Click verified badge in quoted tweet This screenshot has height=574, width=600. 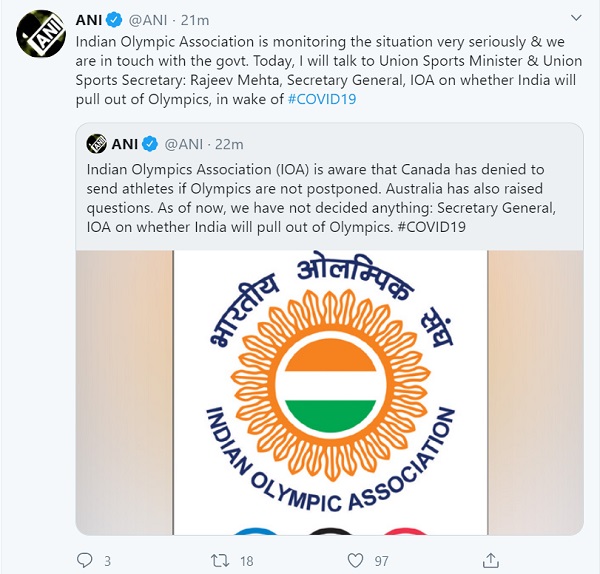pyautogui.click(x=150, y=144)
